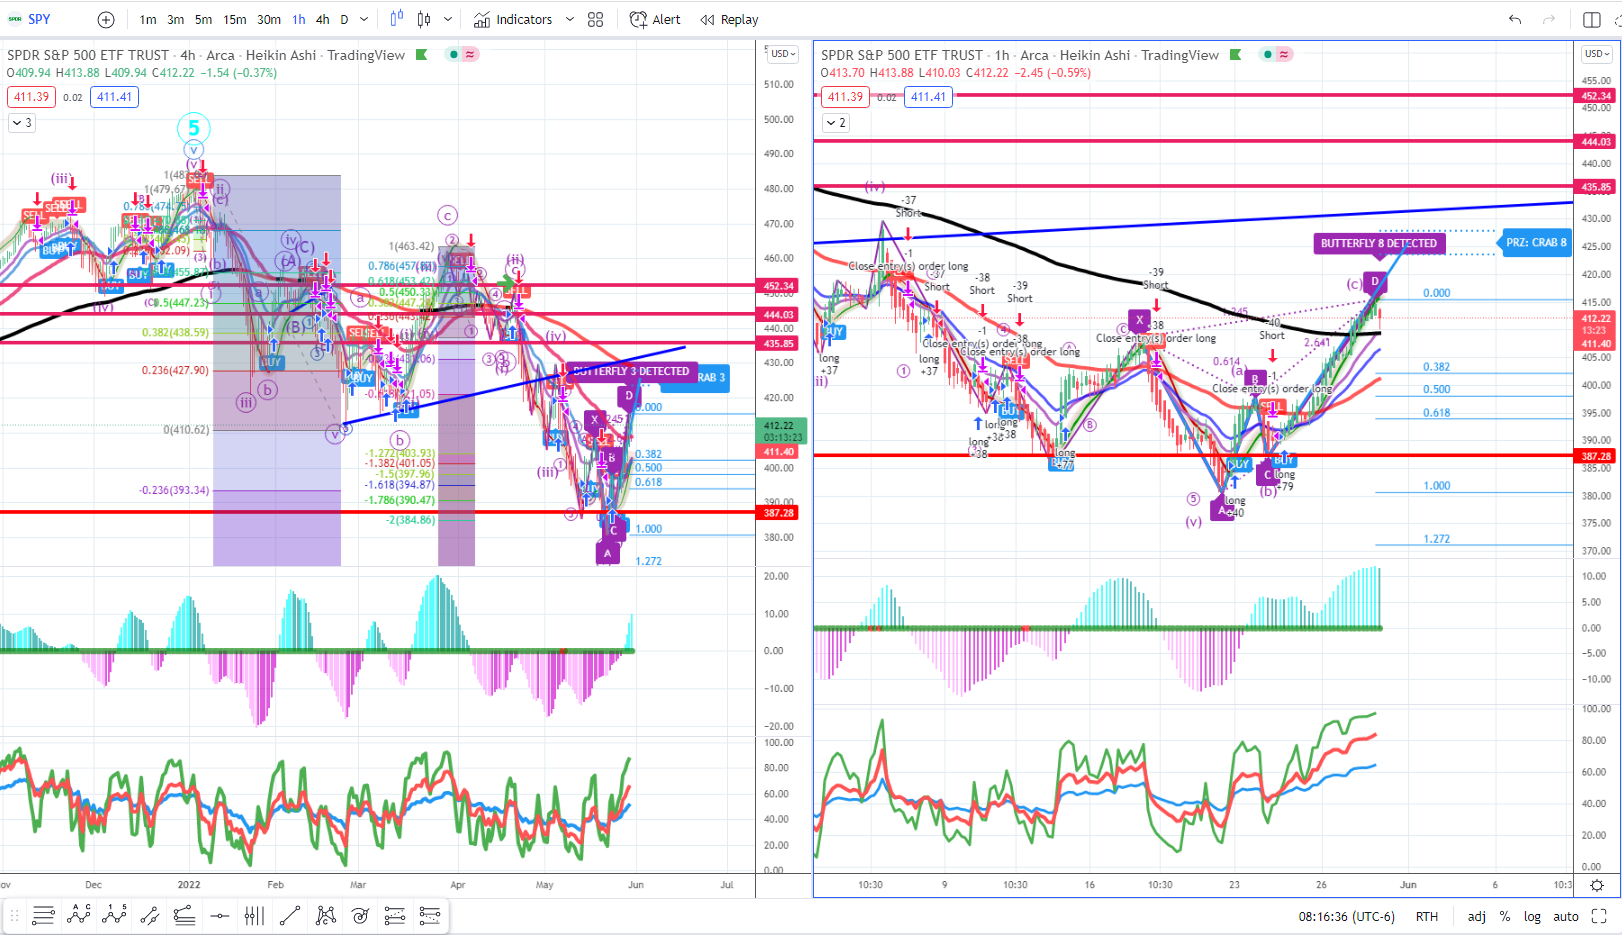
Task: Toggle adj adjusted data
Action: click(1477, 916)
